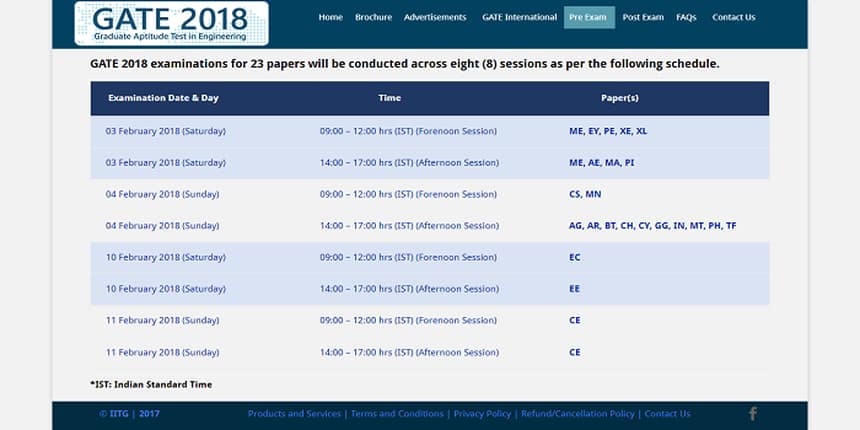The height and width of the screenshot is (430, 860).
Task: Click afternoon session time in ME, AE row
Action: pyautogui.click(x=409, y=163)
